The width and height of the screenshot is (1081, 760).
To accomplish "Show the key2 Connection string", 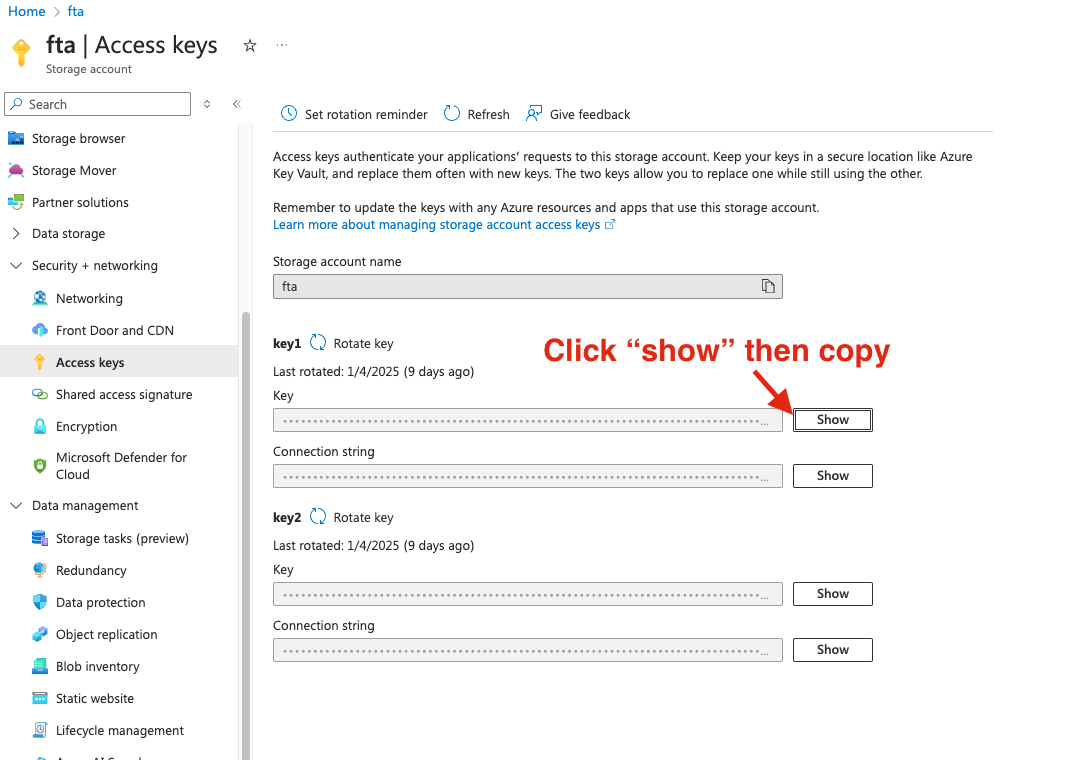I will pyautogui.click(x=833, y=649).
